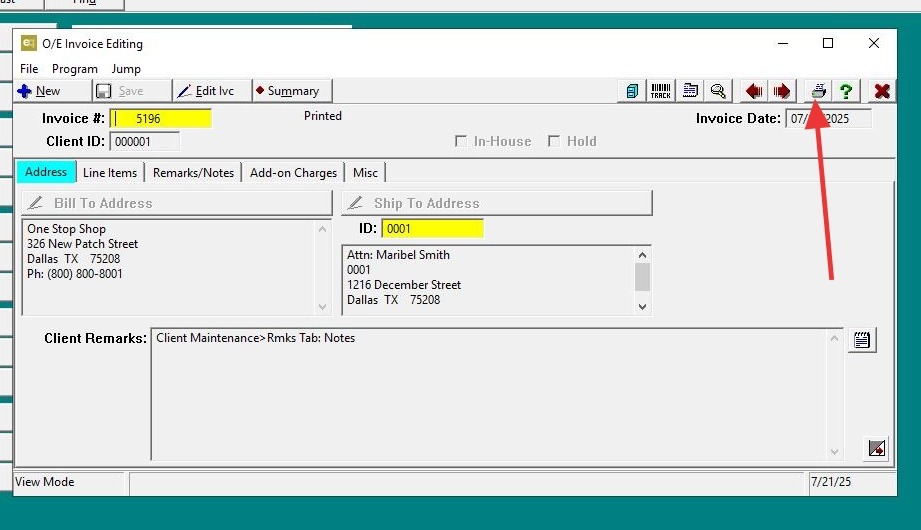Screen dimensions: 921x530
Task: Open the File menu
Action: [29, 69]
